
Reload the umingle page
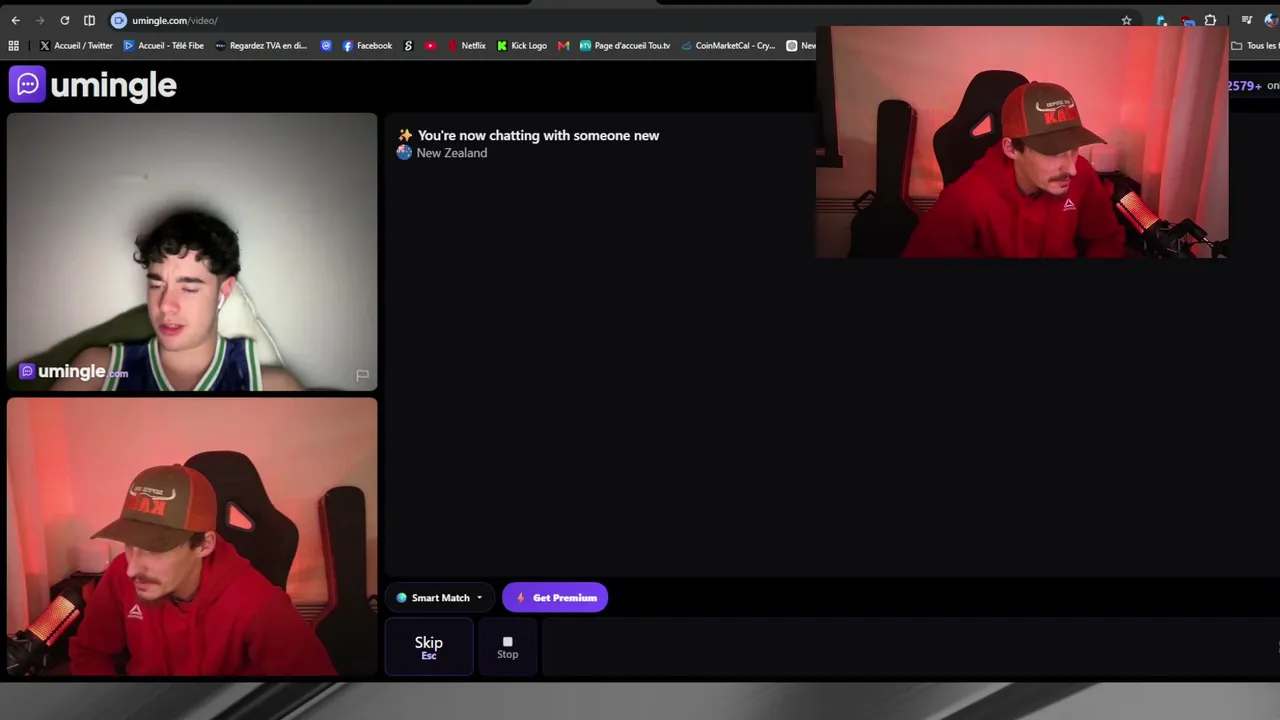tap(65, 20)
